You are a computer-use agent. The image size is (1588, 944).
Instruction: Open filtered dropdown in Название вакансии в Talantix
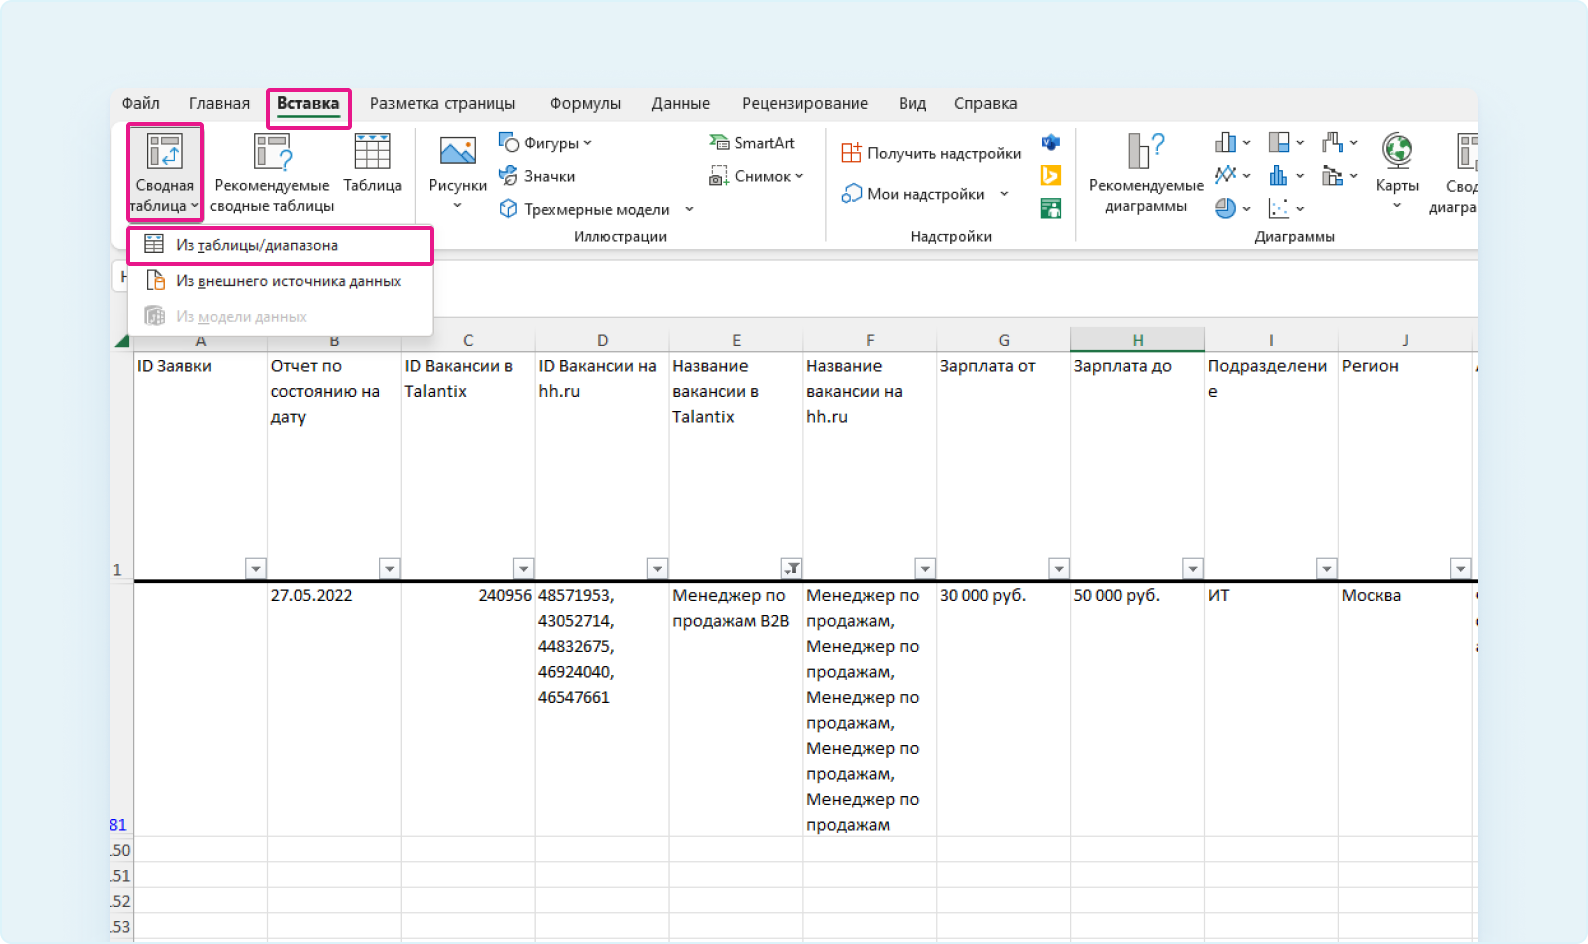tap(791, 569)
